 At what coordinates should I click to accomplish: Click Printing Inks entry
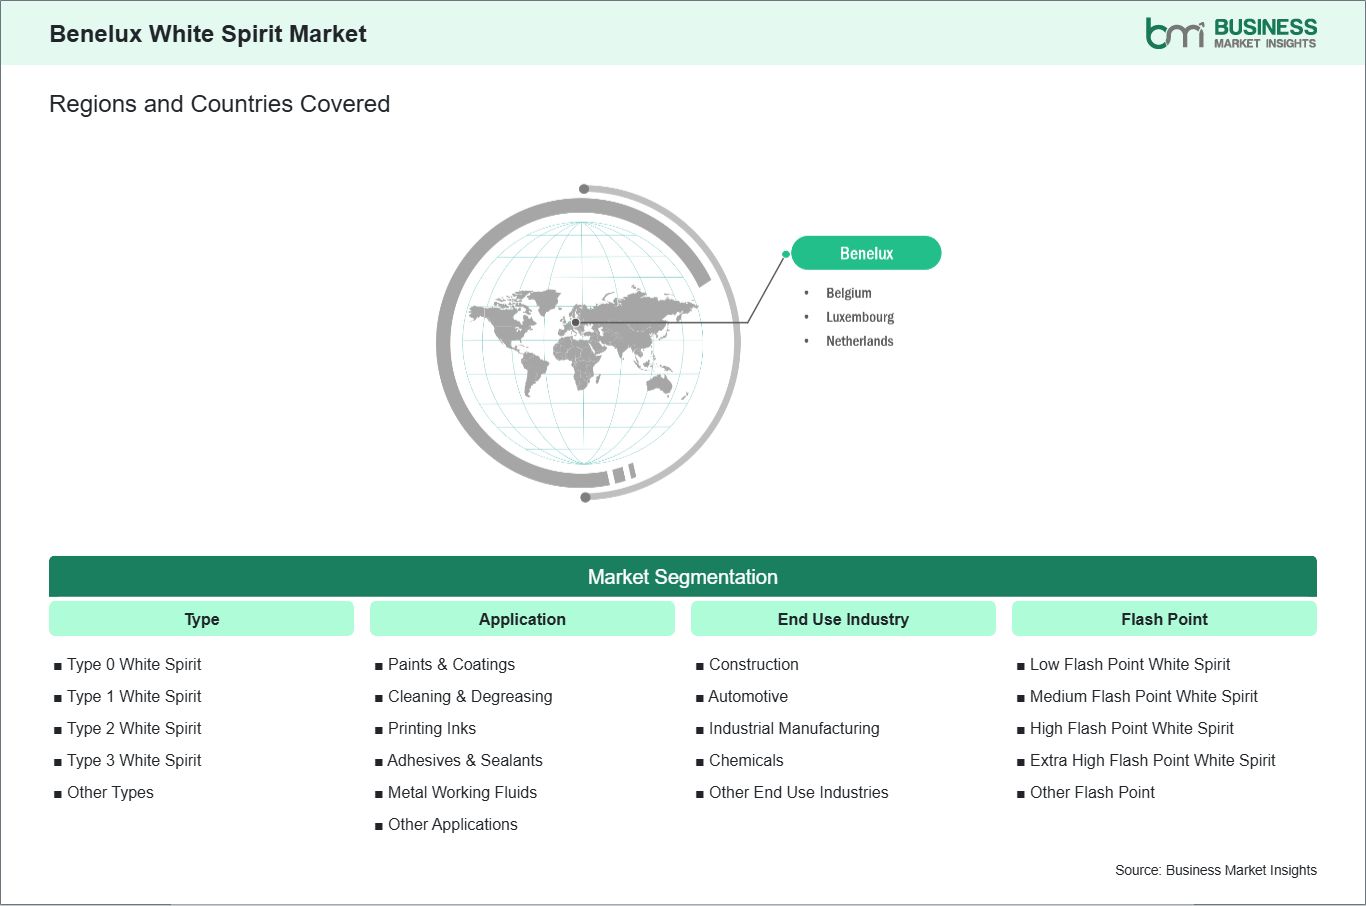[432, 728]
